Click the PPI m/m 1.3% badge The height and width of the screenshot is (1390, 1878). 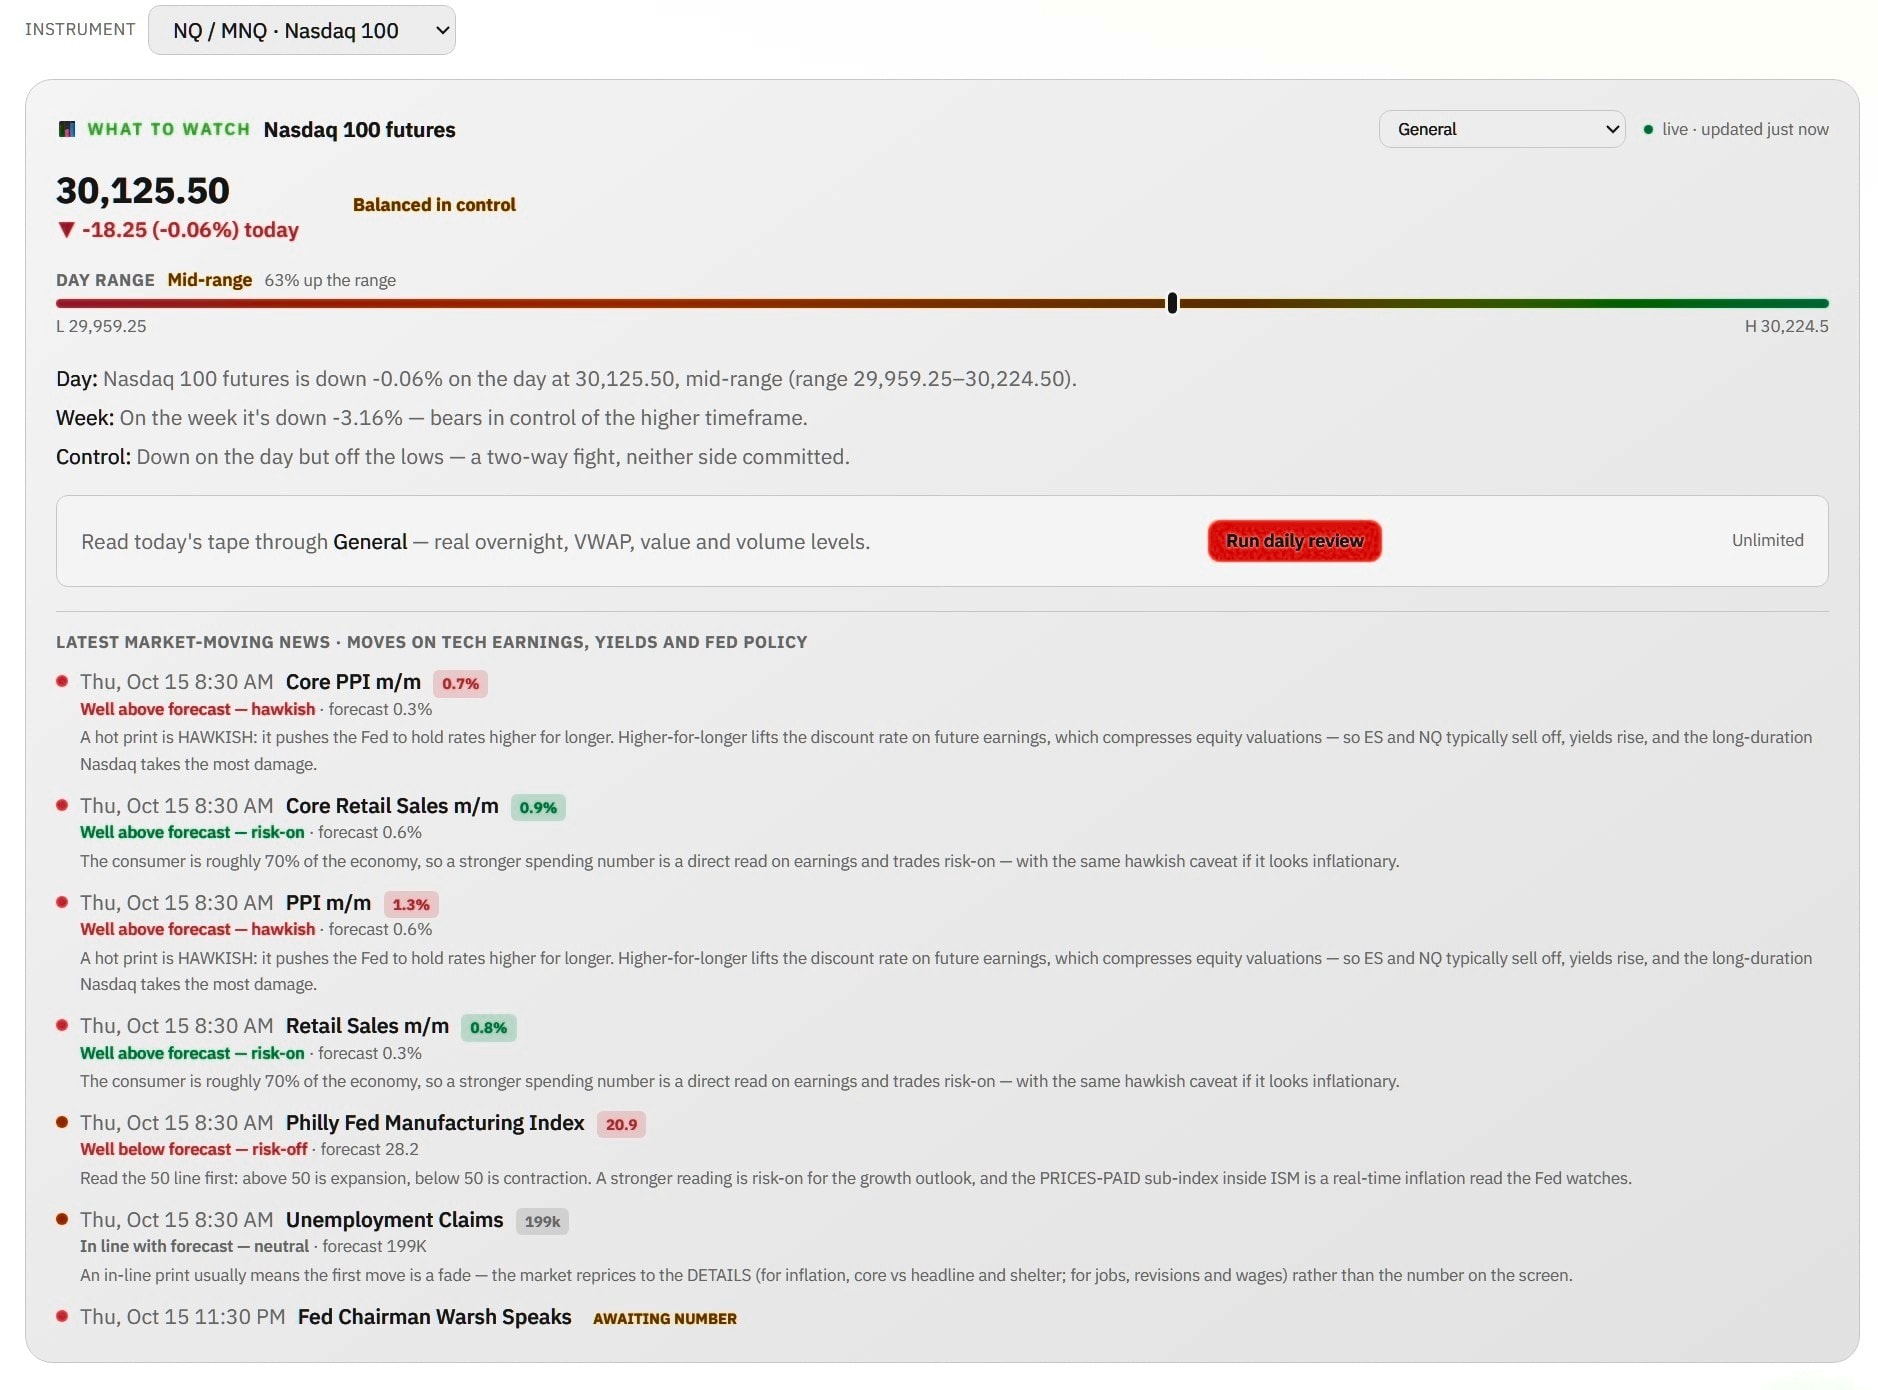411,905
